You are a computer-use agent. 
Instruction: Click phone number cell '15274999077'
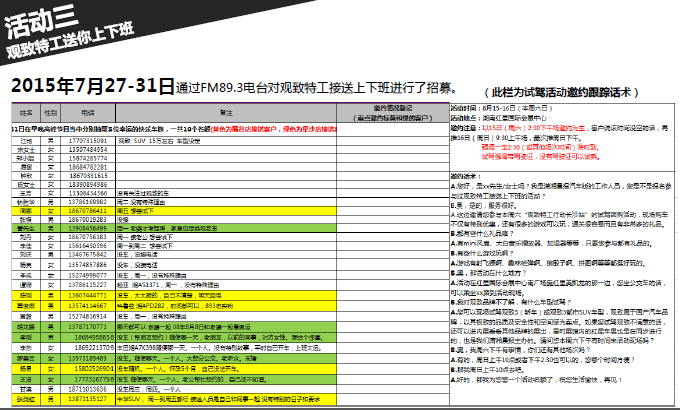tap(88, 275)
